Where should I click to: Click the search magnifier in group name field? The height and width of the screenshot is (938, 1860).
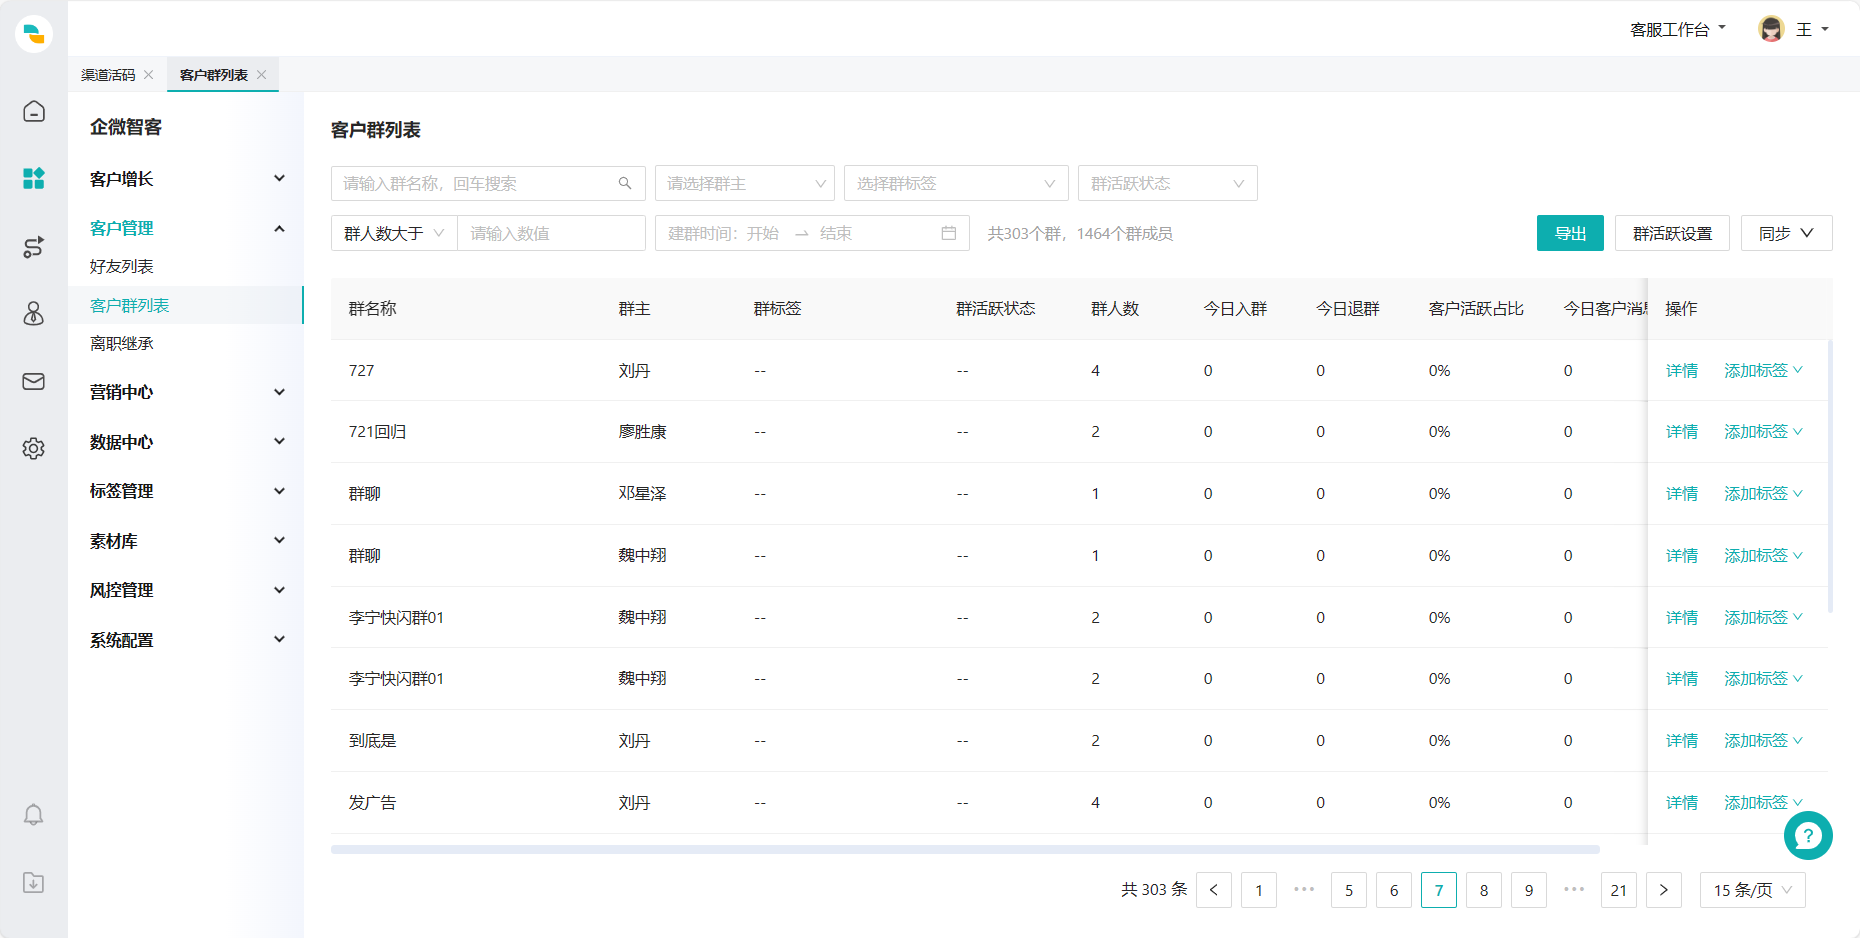625,183
